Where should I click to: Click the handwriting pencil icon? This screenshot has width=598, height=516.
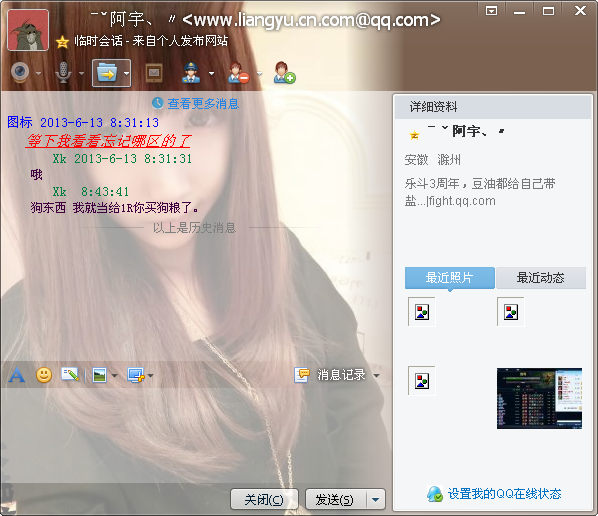pos(70,375)
